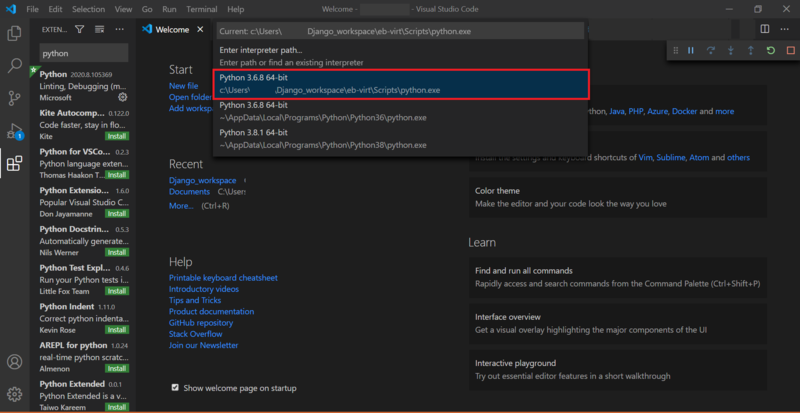The image size is (800, 413).
Task: Open Extensions panel more actions menu
Action: click(x=119, y=30)
